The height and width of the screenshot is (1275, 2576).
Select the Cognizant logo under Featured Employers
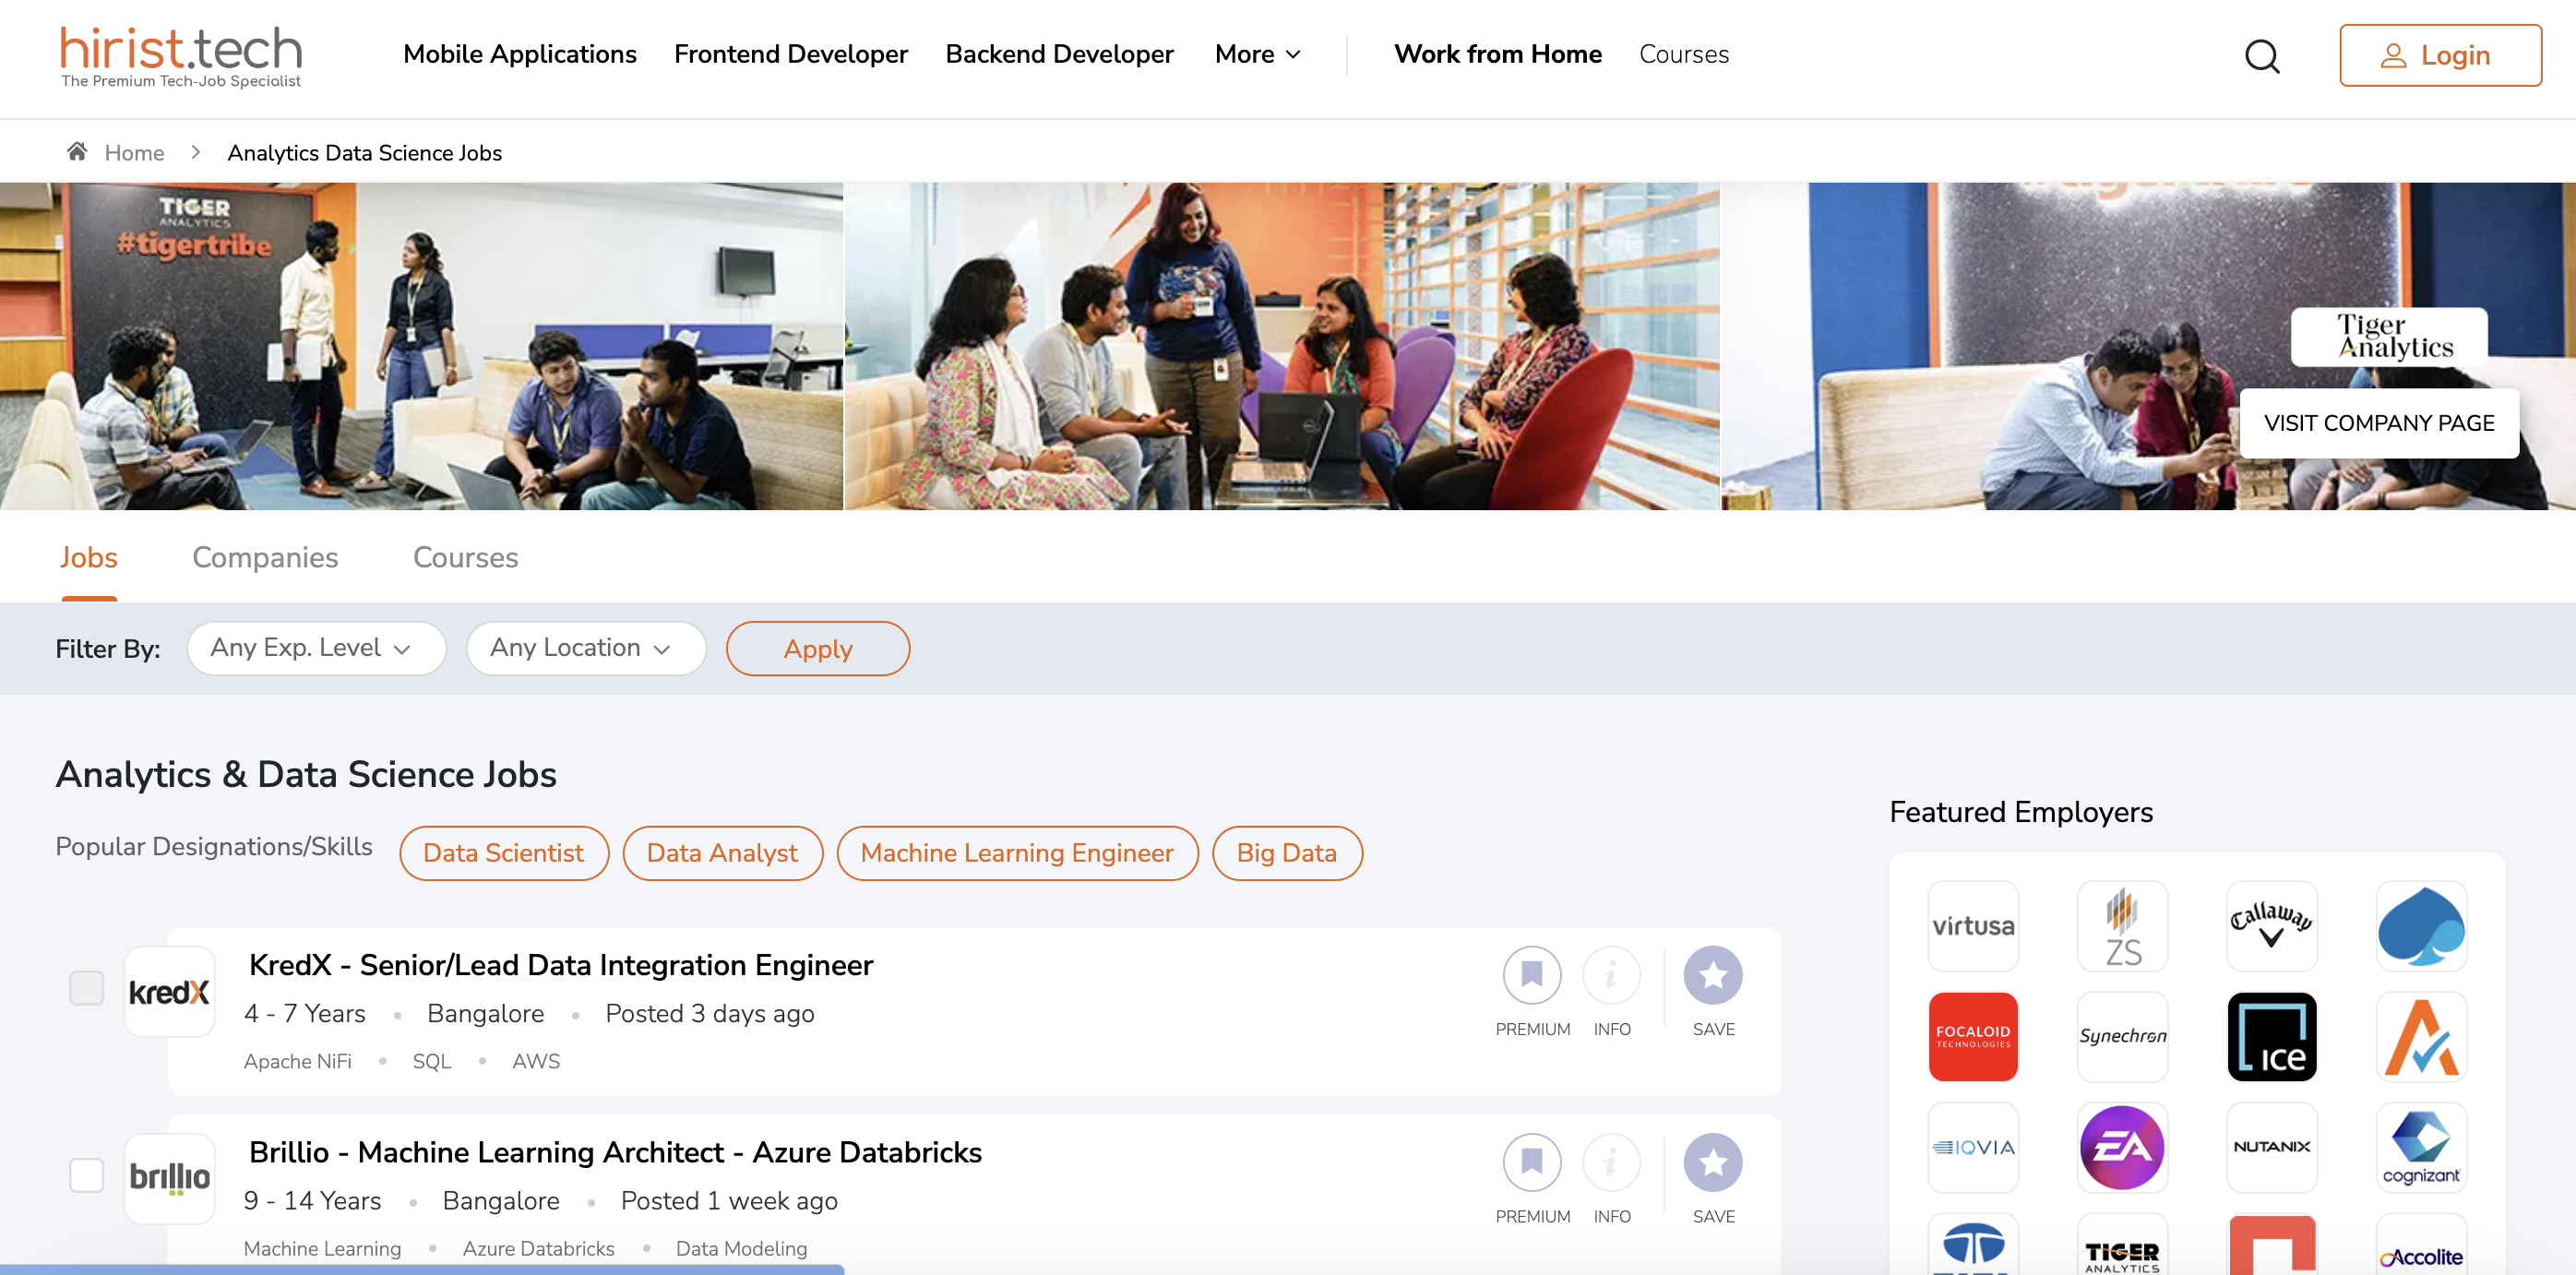[x=2421, y=1147]
